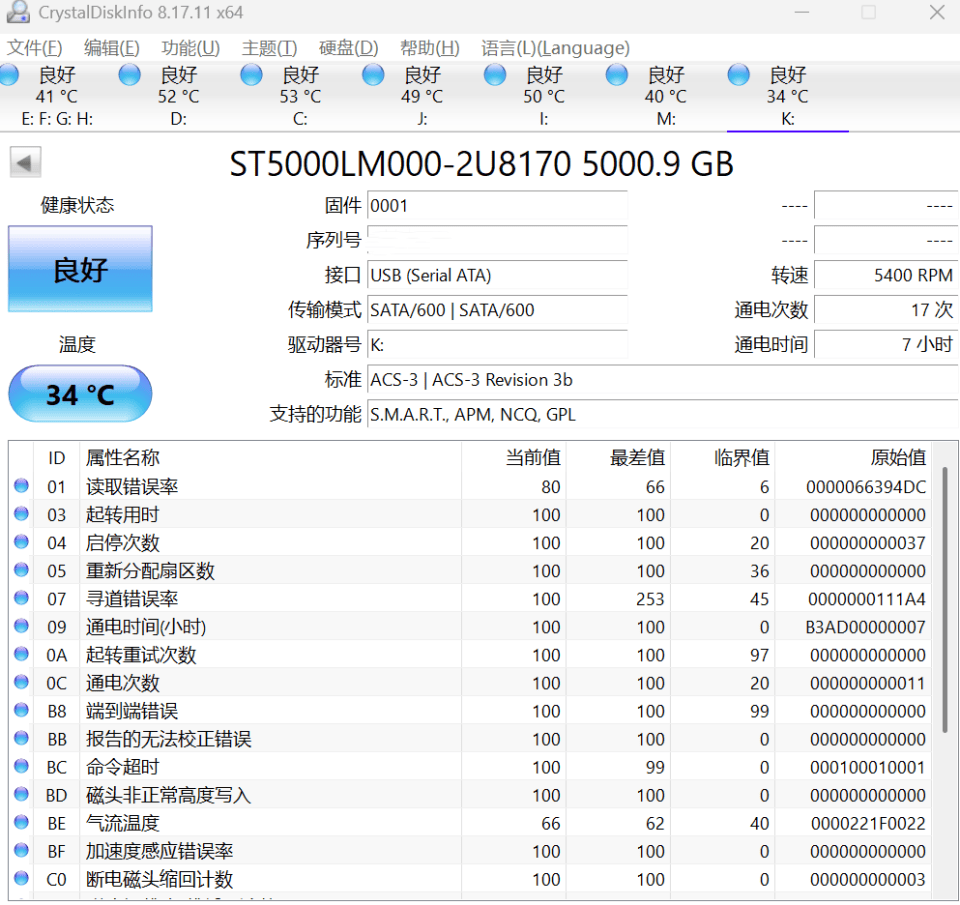Click status dot of 05 重新分配扇区数 row
The height and width of the screenshot is (905, 960).
[21, 570]
